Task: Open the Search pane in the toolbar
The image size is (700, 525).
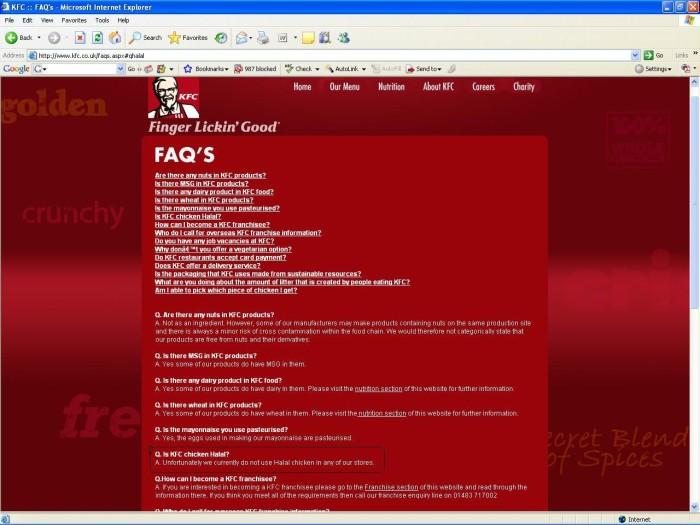Action: (144, 37)
